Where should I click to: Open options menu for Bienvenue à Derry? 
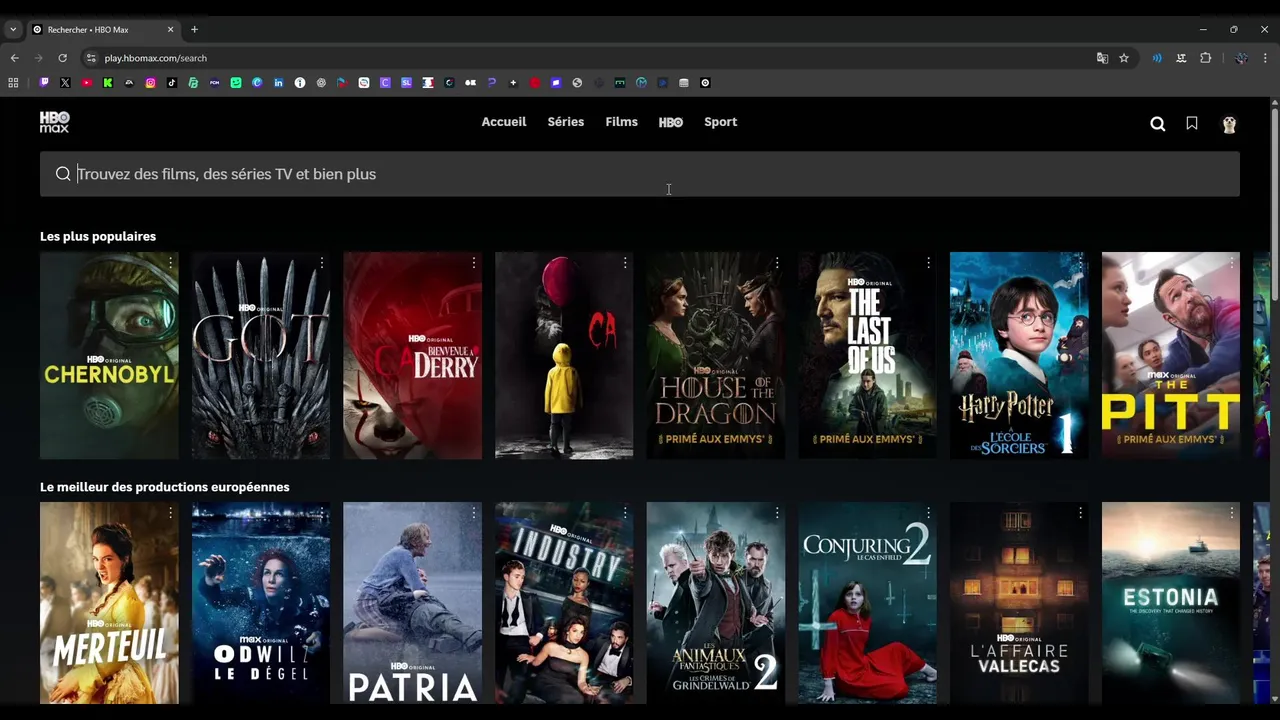click(x=474, y=263)
